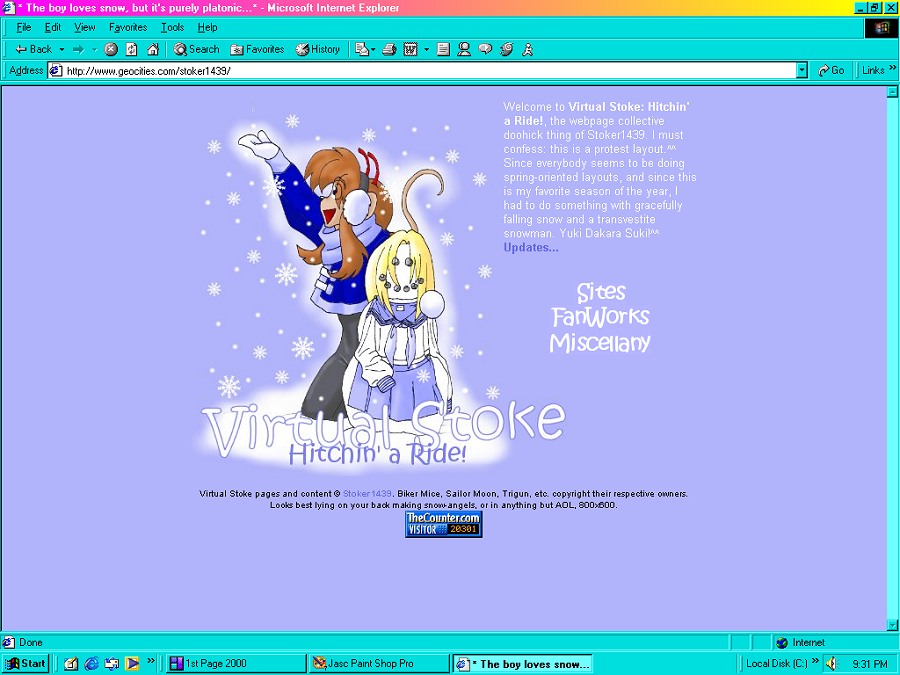Screen dimensions: 900x675
Task: Click the media player Quick Launch icon
Action: 132,664
